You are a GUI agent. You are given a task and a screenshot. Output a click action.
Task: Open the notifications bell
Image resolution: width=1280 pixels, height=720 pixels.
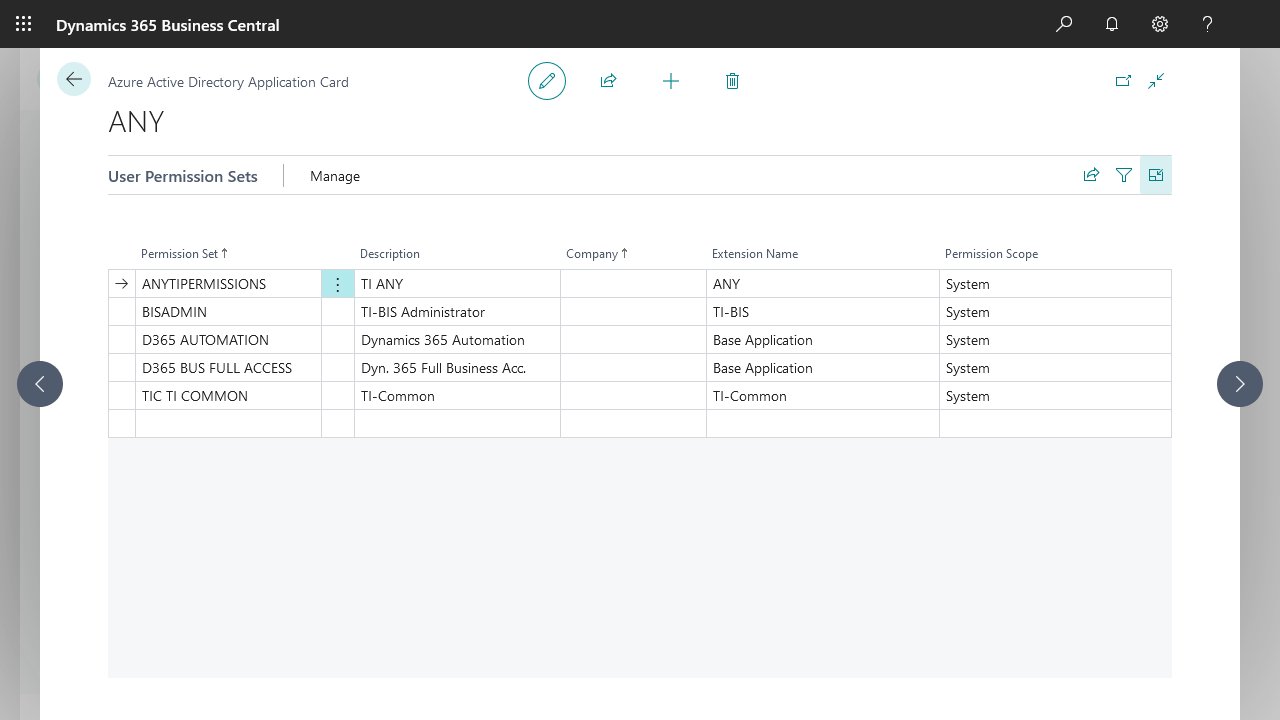(1112, 24)
